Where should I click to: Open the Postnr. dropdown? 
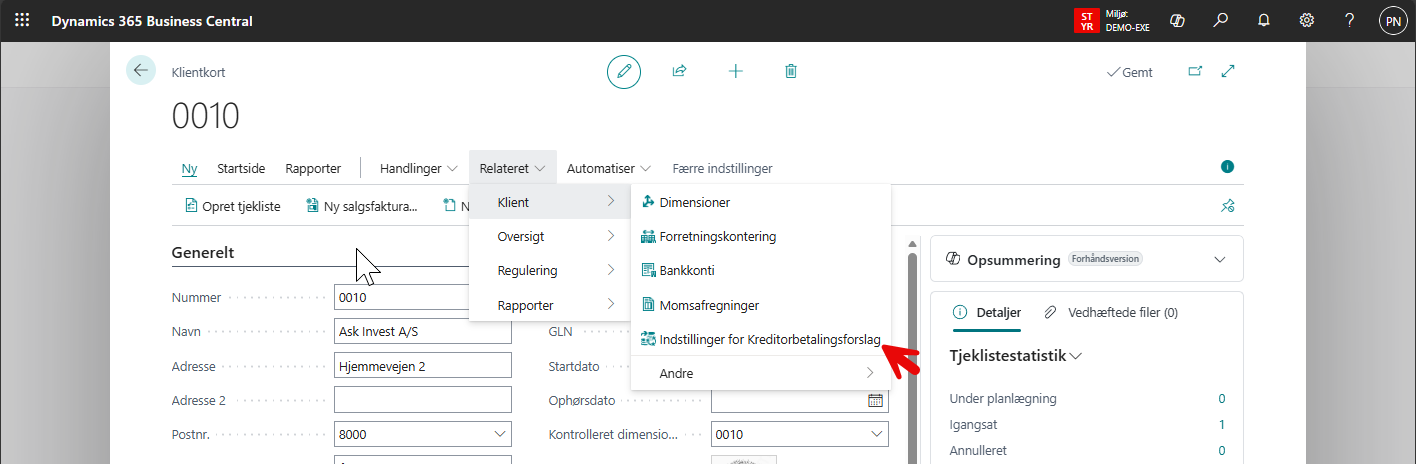500,435
